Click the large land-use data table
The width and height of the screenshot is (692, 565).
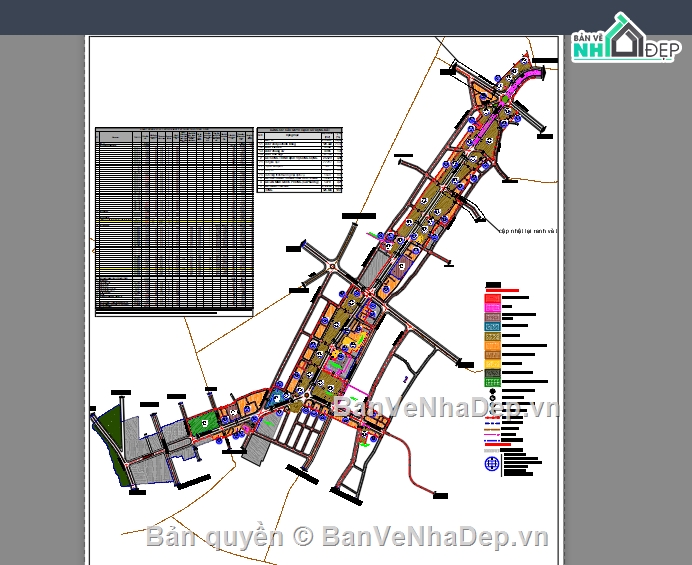pyautogui.click(x=174, y=222)
